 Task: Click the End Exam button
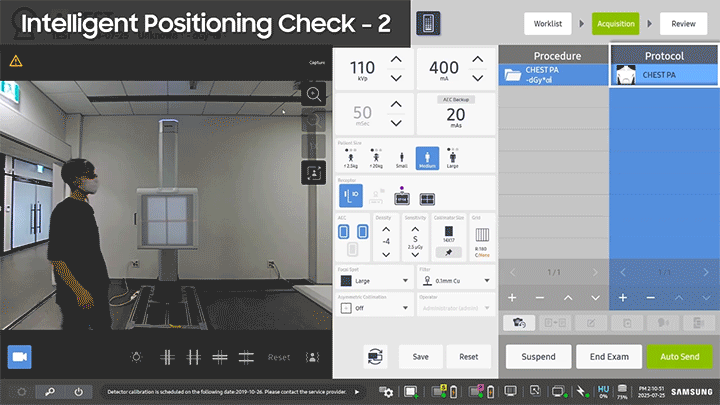(x=608, y=357)
